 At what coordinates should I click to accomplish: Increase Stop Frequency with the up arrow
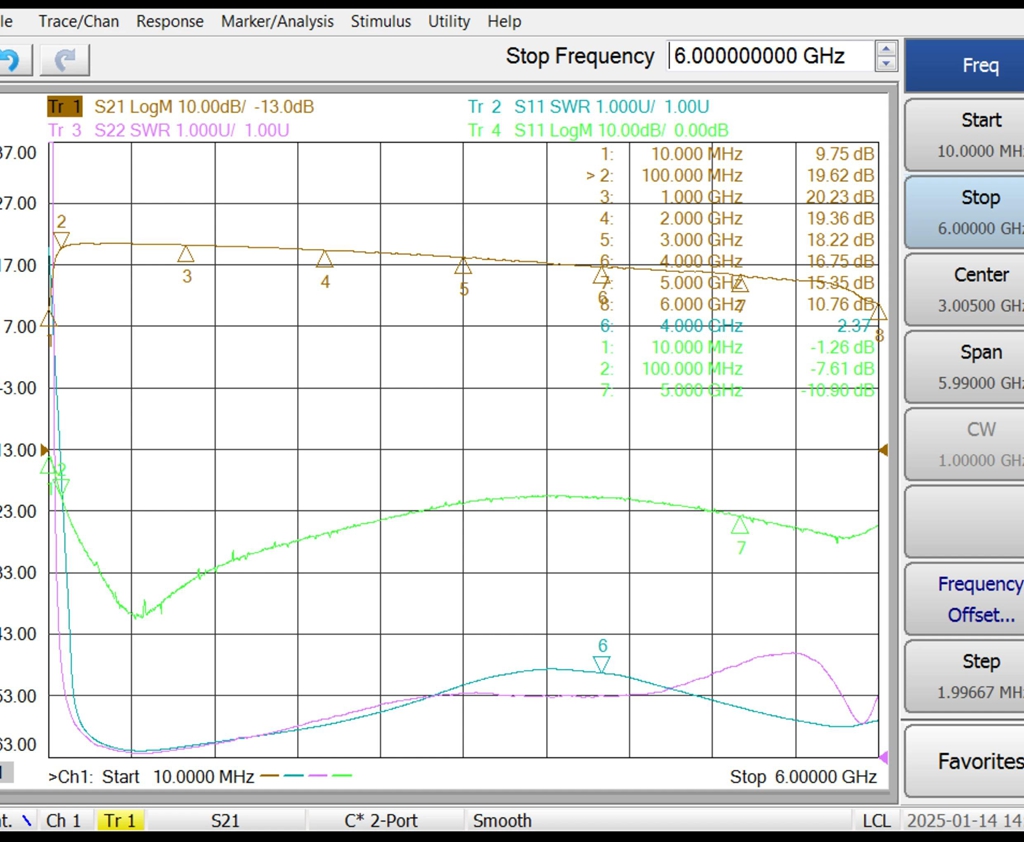point(886,48)
